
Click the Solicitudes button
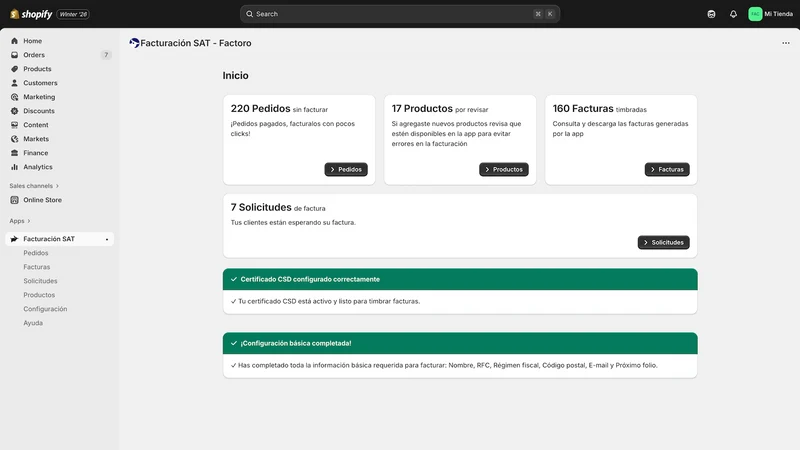point(663,242)
